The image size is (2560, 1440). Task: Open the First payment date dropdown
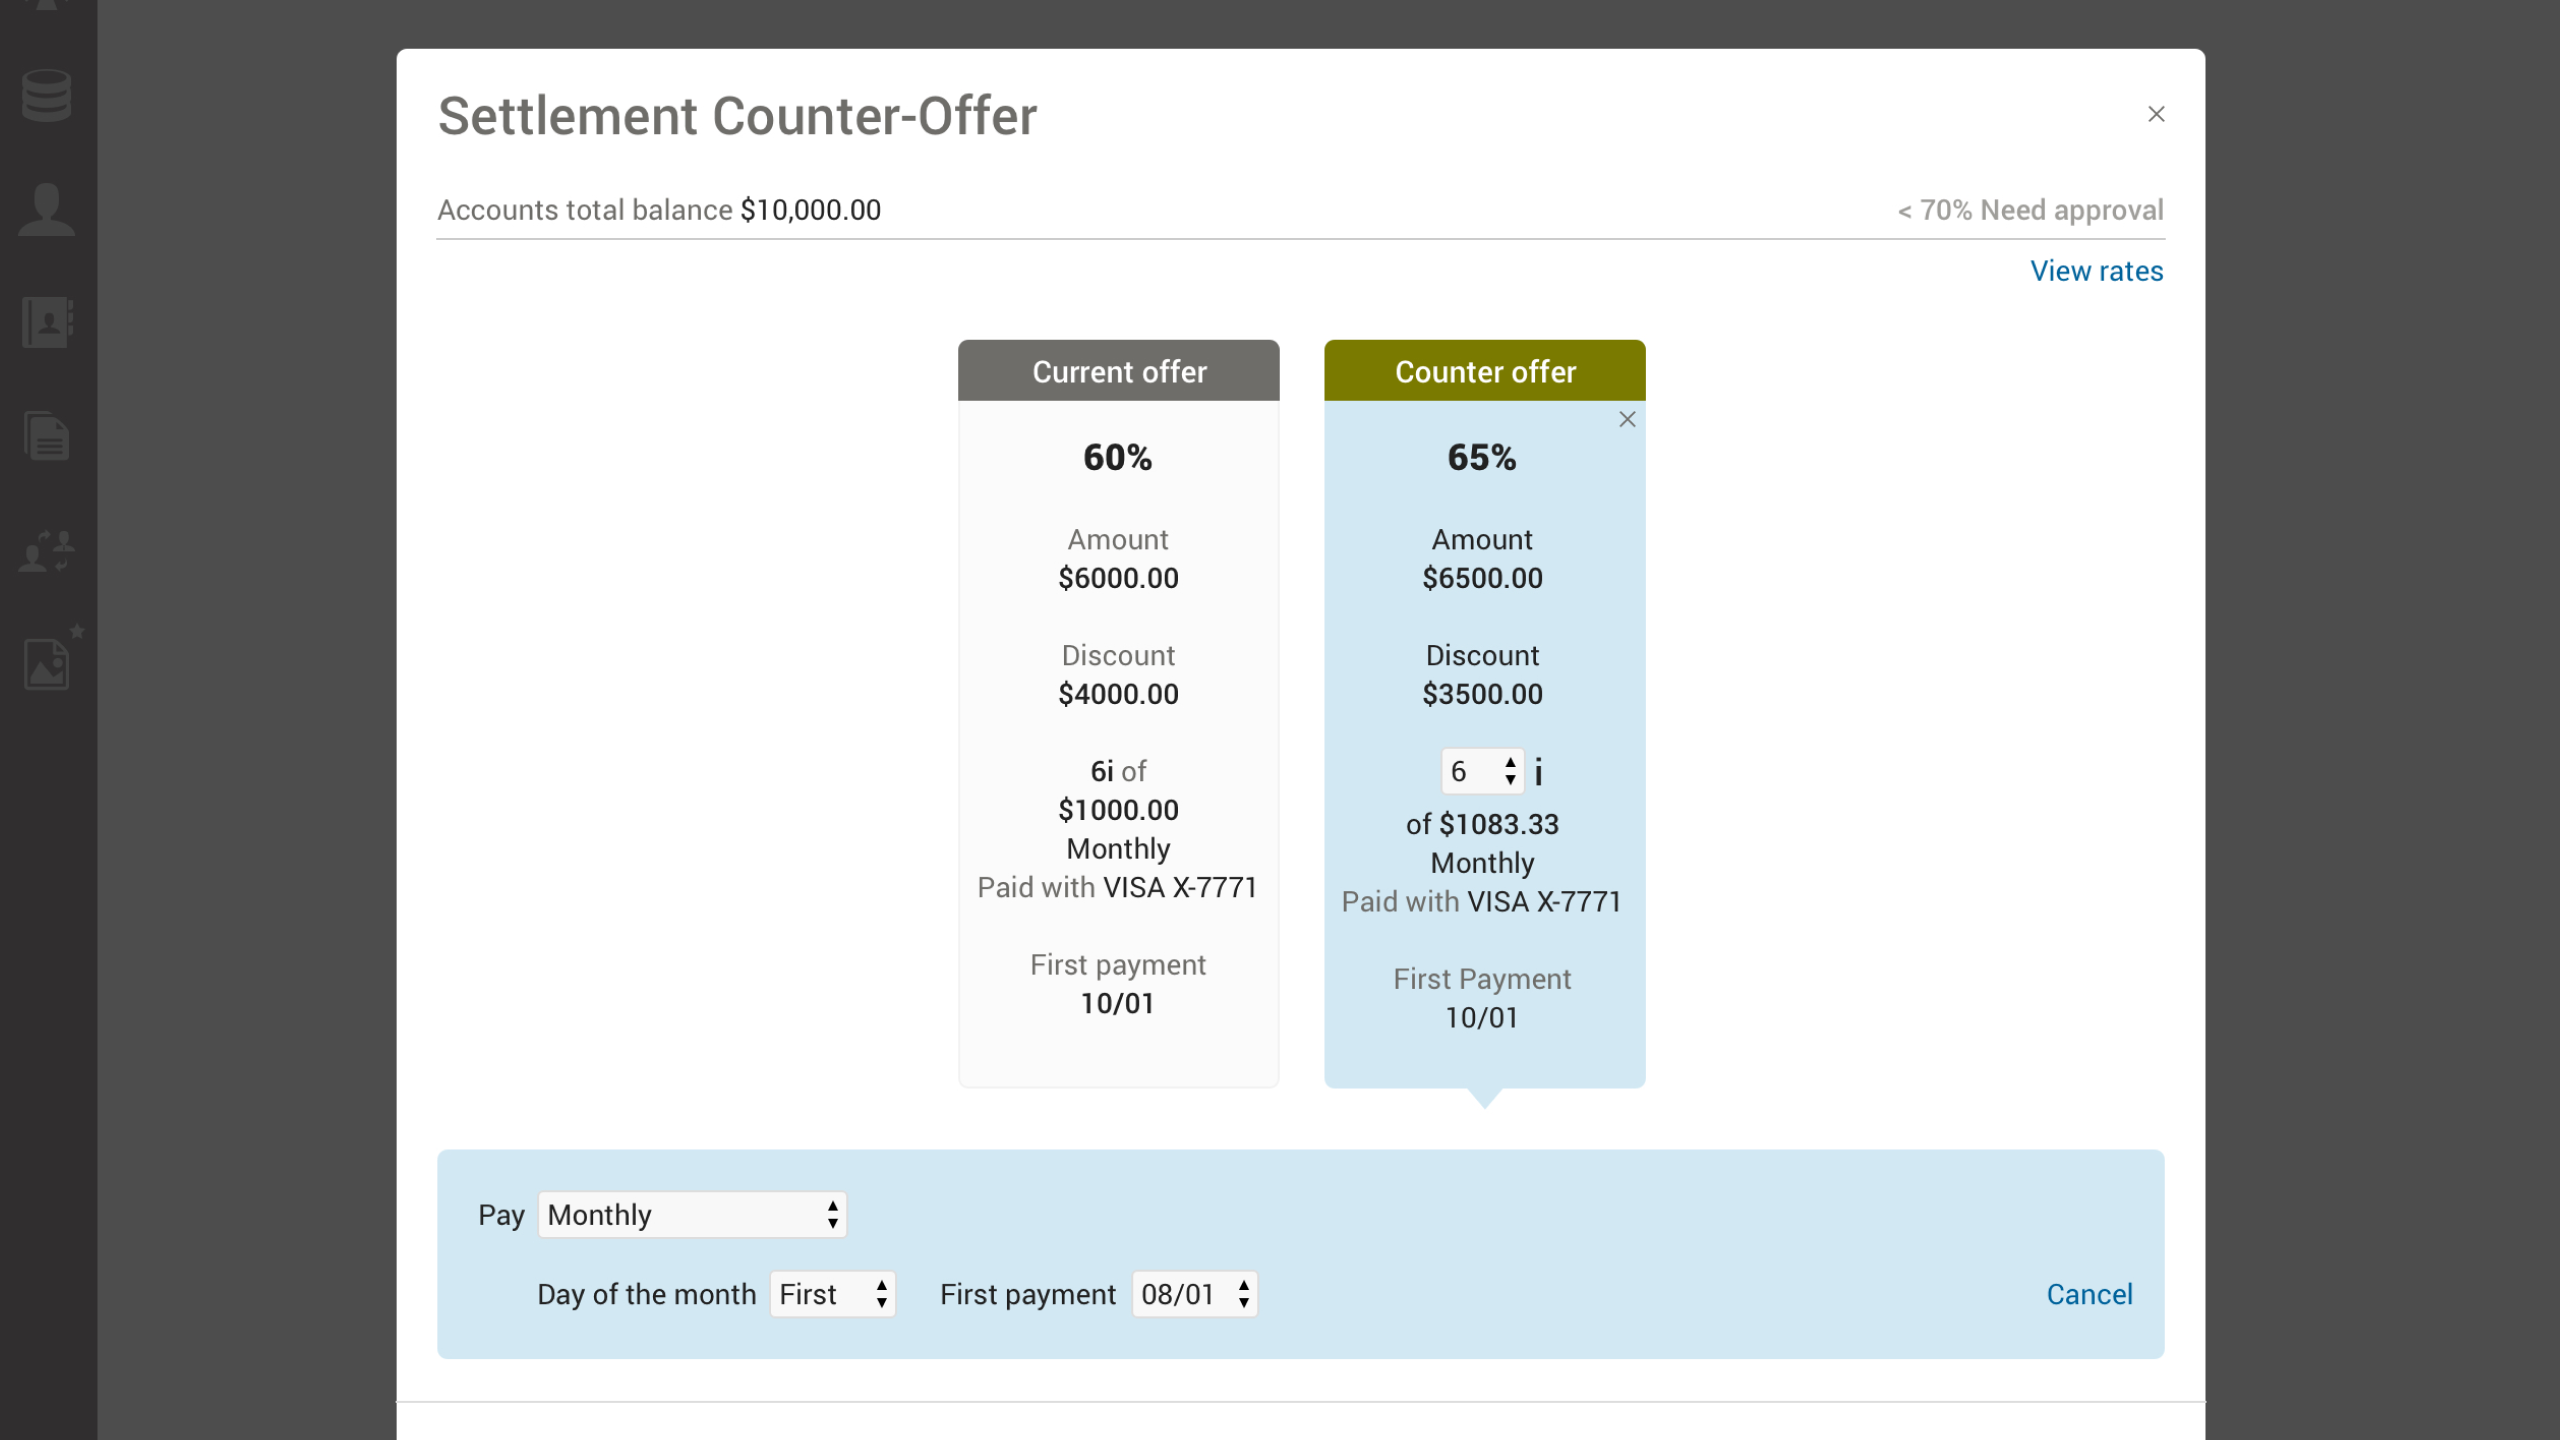[1194, 1294]
